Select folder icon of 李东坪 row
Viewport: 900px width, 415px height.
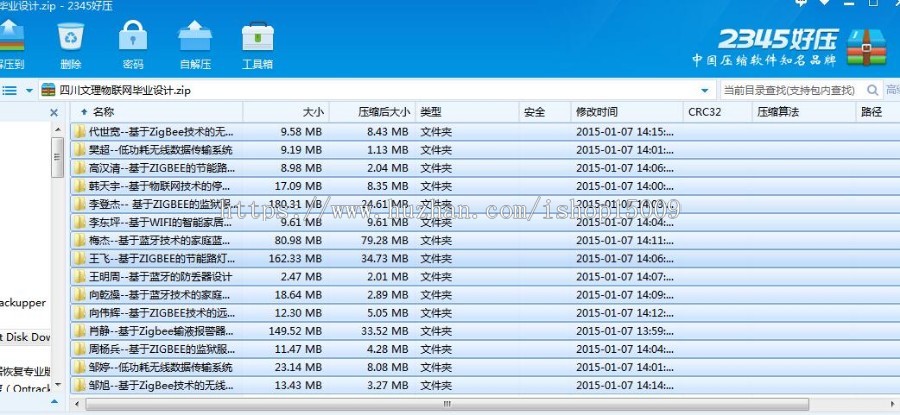(x=80, y=222)
